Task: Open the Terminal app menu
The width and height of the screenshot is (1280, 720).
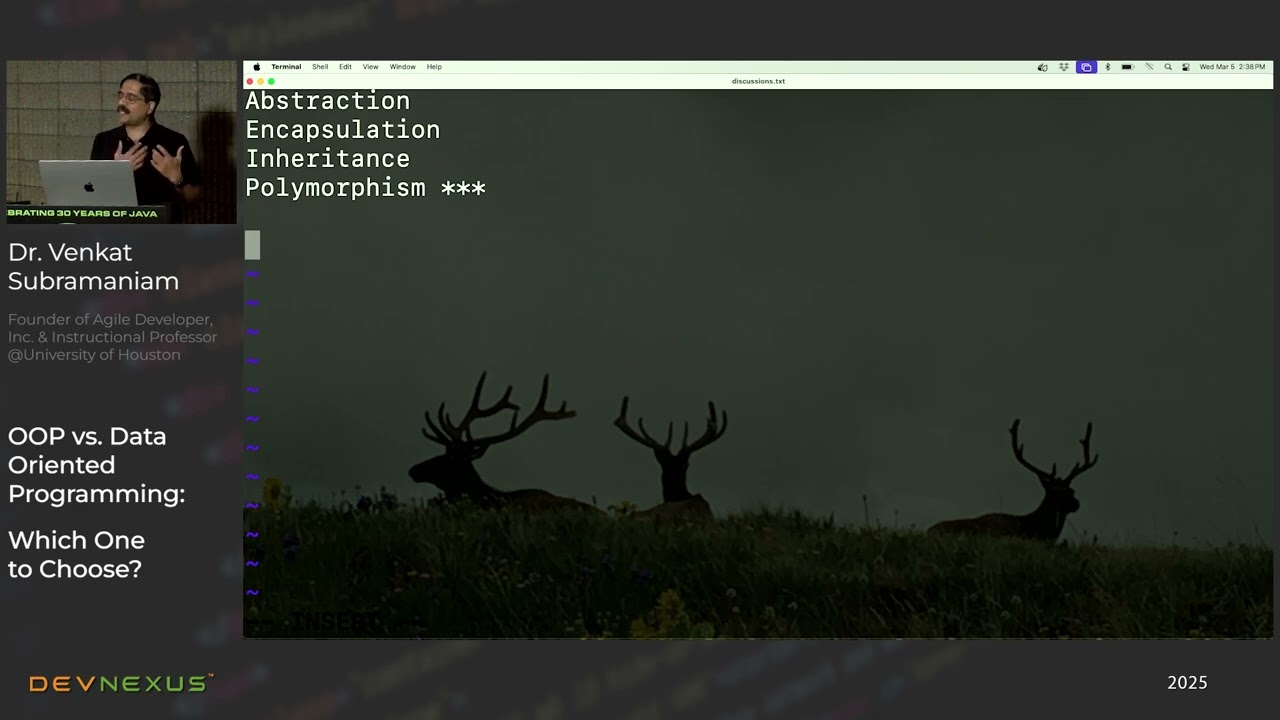Action: pyautogui.click(x=286, y=67)
